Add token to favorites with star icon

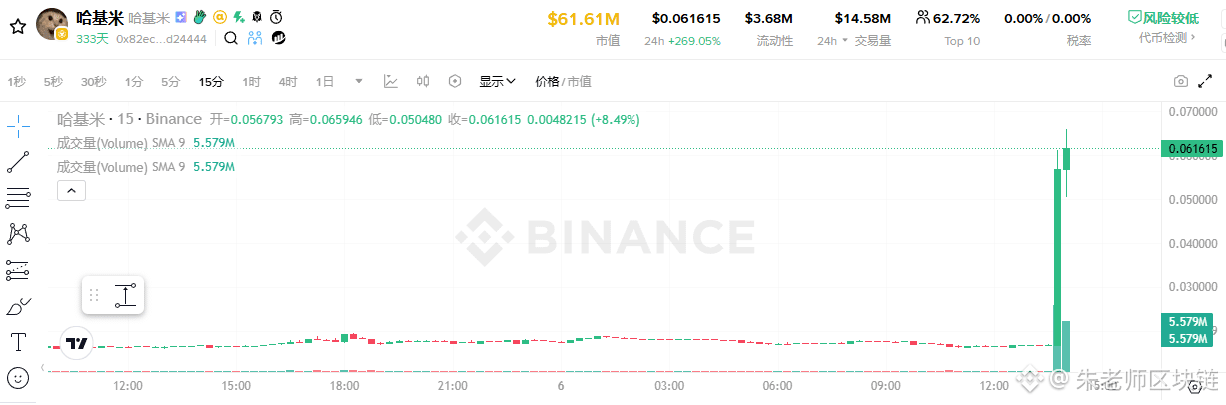(x=16, y=26)
